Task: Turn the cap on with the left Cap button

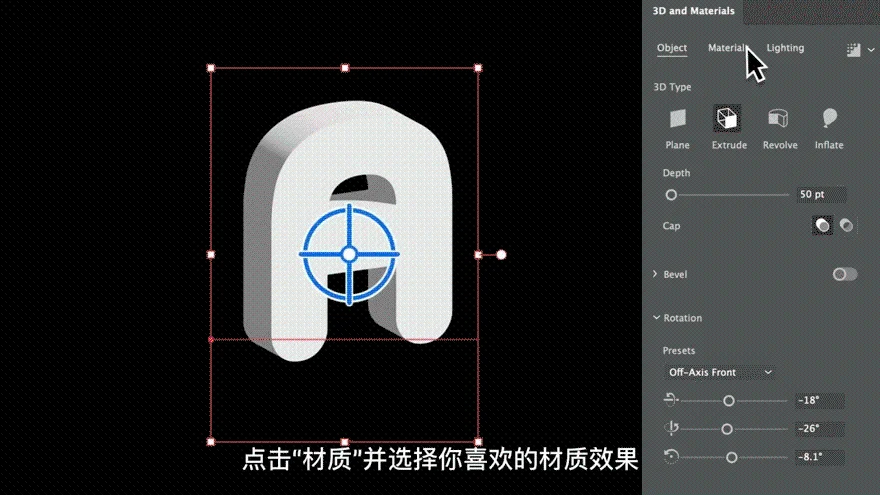Action: (x=822, y=226)
